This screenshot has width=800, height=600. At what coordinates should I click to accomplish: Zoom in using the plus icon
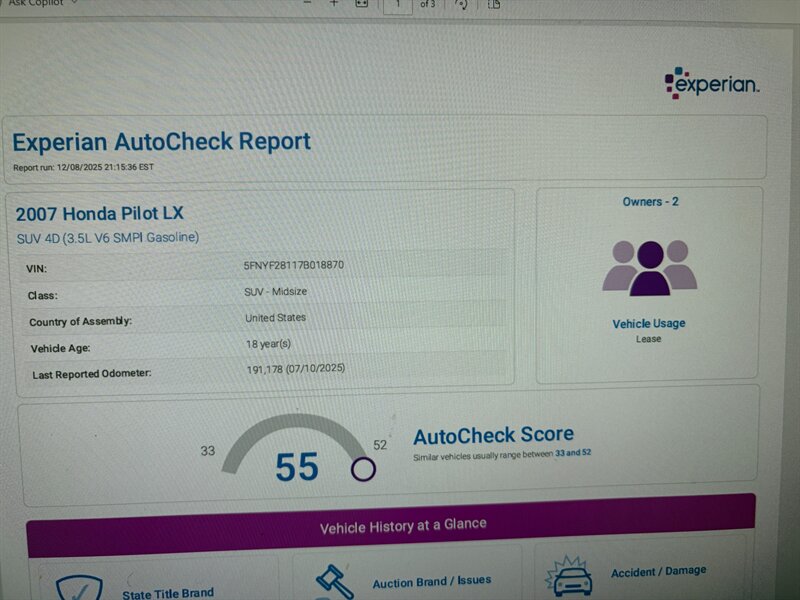point(334,3)
